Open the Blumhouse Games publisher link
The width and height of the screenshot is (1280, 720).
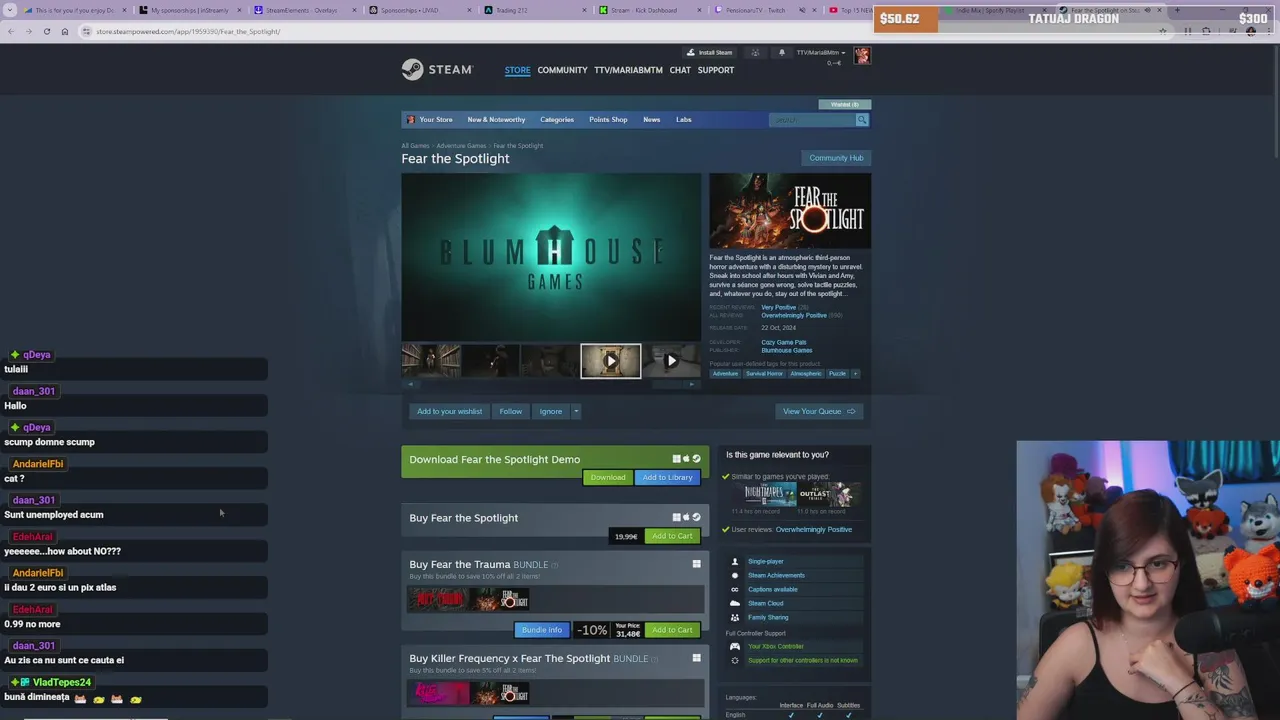pyautogui.click(x=786, y=350)
